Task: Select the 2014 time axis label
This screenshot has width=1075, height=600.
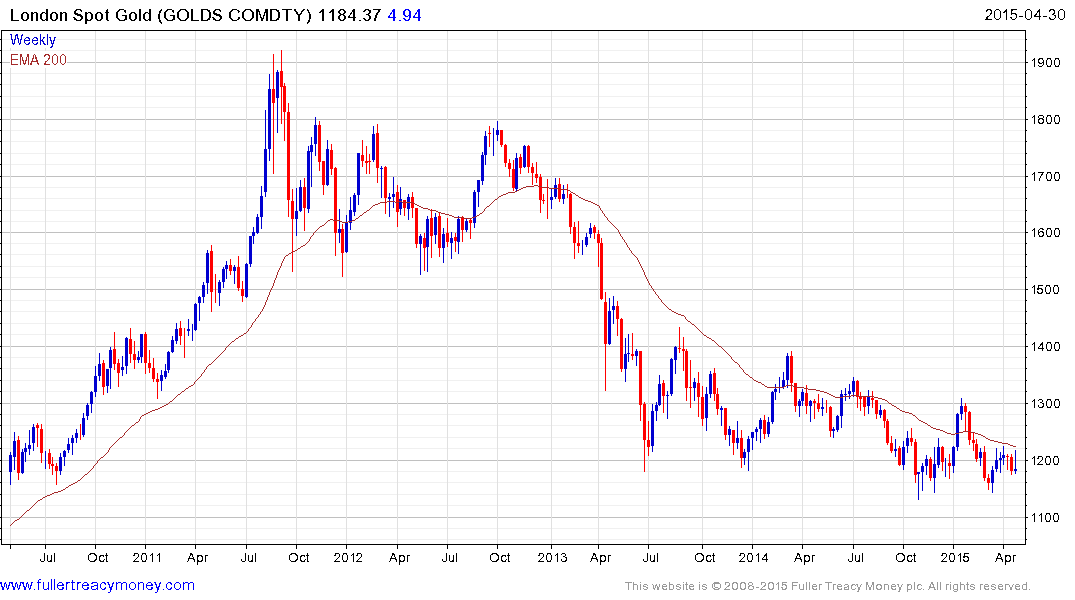Action: click(753, 557)
